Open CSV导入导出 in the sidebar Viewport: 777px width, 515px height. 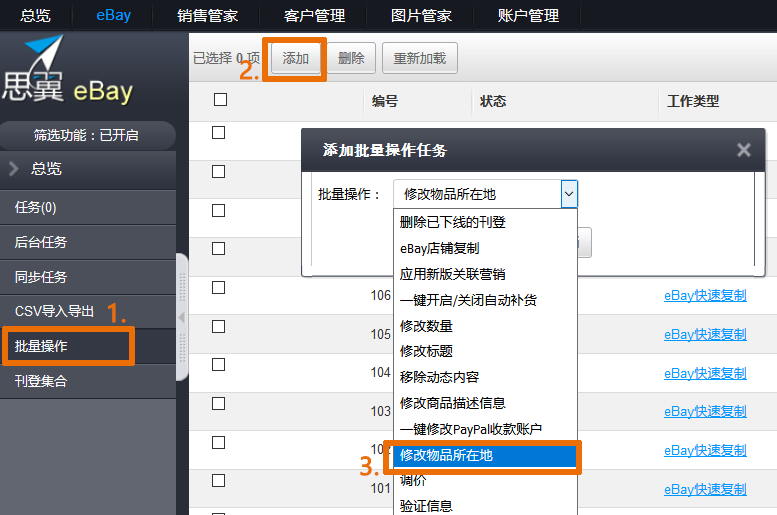(x=88, y=311)
